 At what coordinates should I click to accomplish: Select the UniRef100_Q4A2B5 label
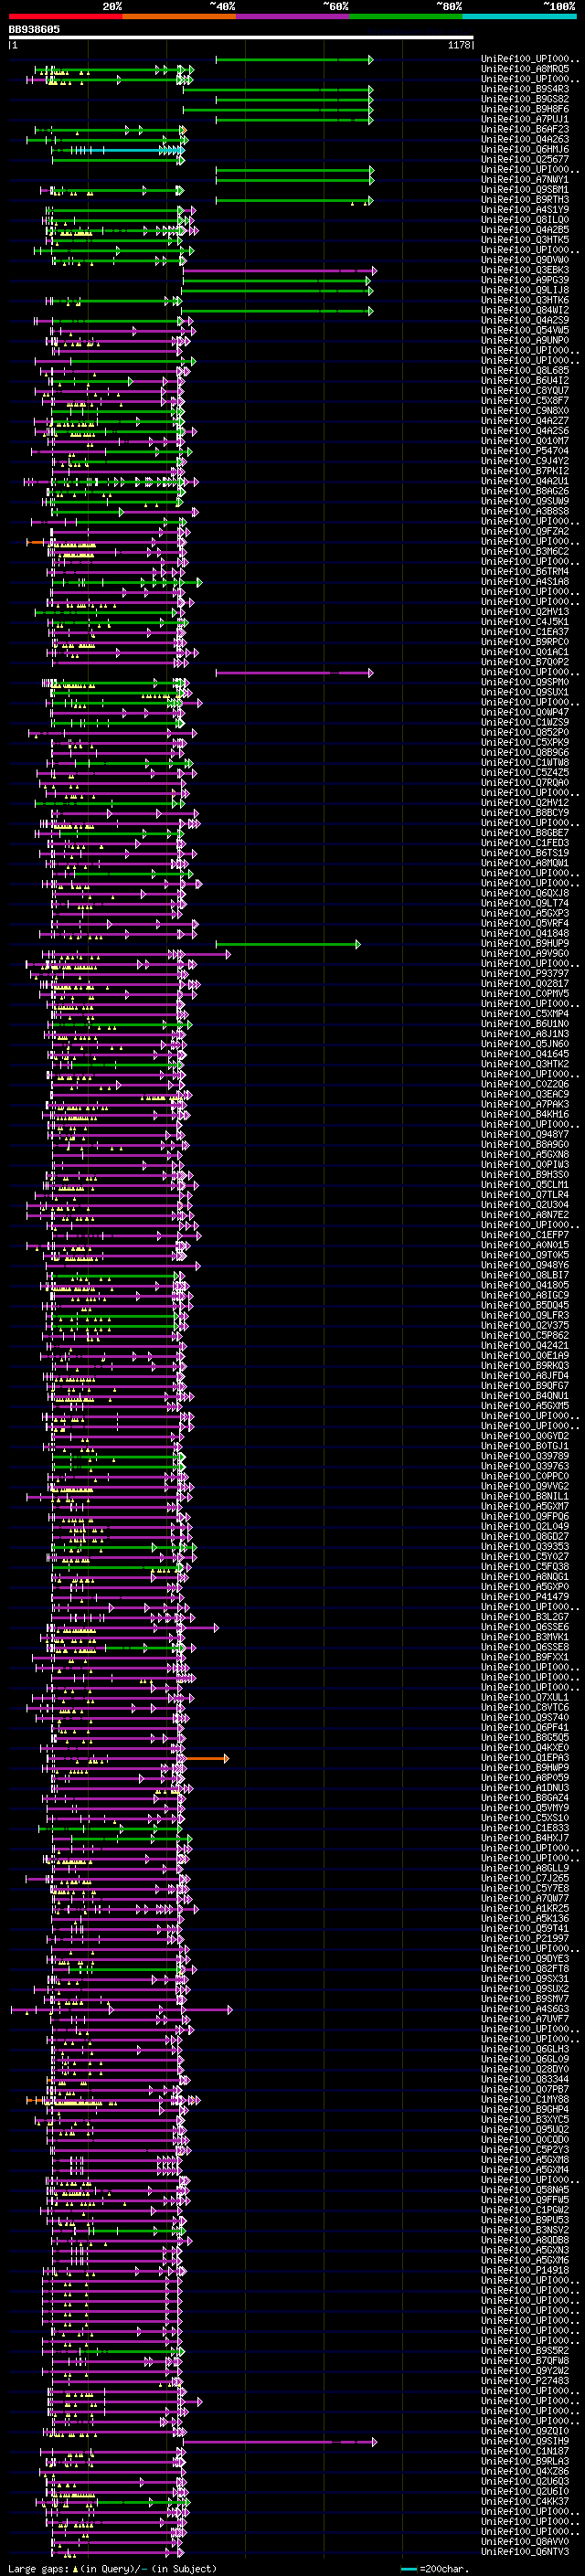pos(525,230)
